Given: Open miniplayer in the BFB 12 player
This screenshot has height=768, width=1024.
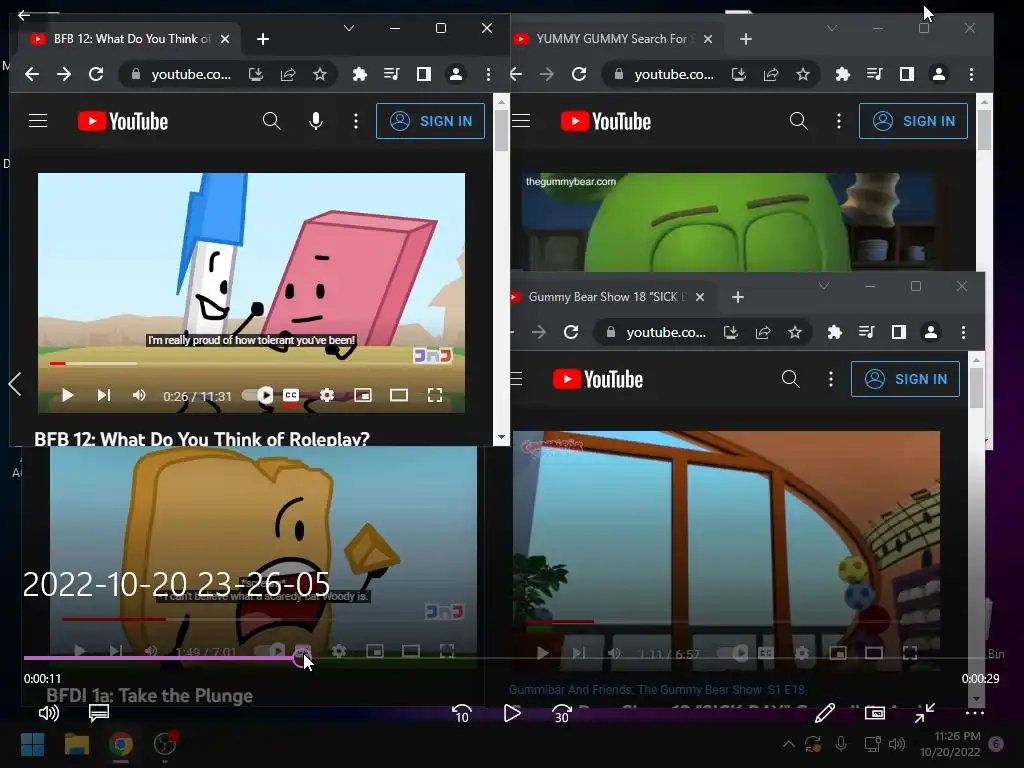Looking at the screenshot, I should [362, 395].
